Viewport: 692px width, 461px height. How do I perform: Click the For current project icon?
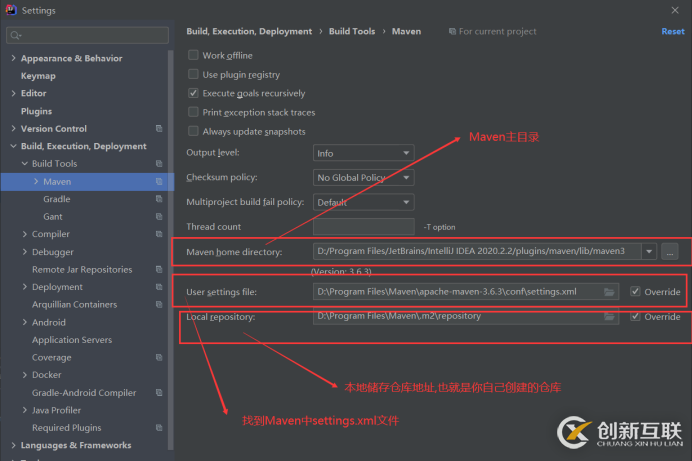click(452, 31)
